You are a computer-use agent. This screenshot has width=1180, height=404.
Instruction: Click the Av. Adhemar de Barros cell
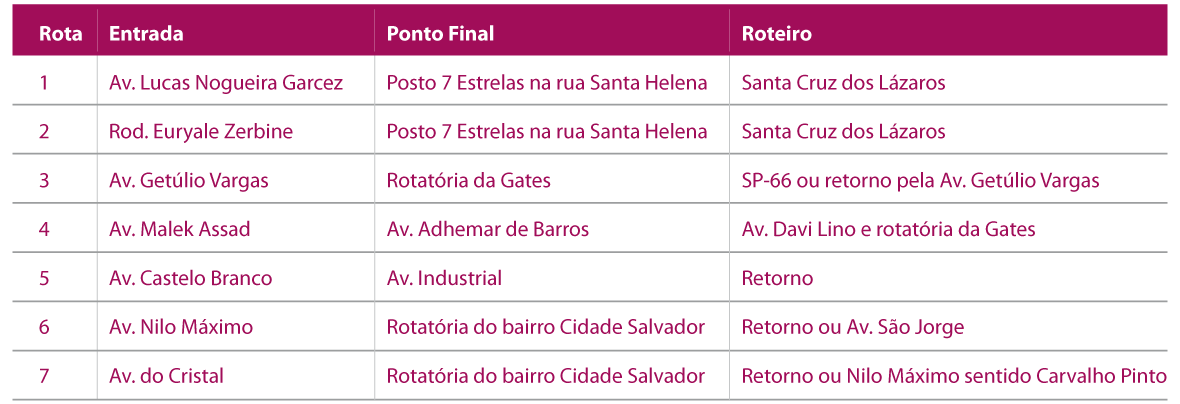(x=488, y=229)
